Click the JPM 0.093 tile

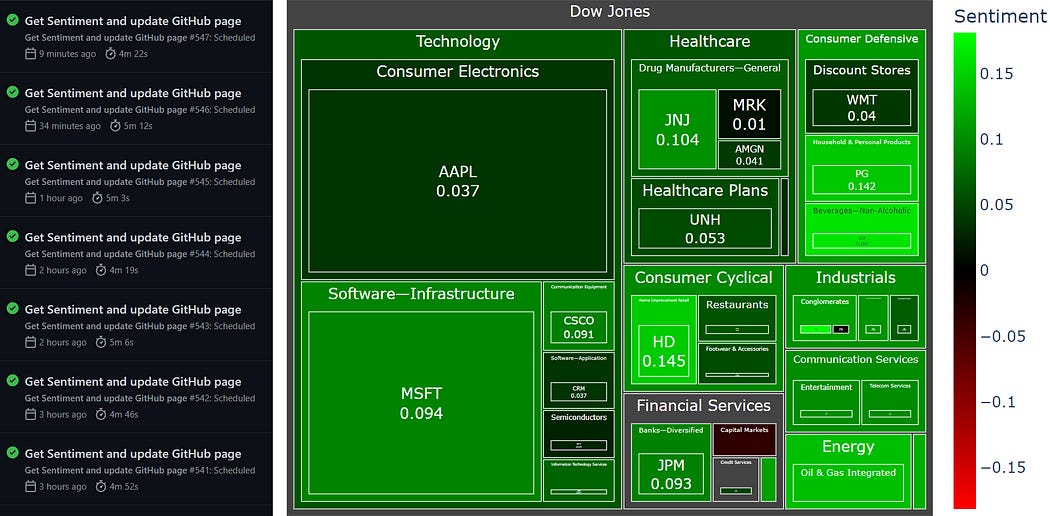pyautogui.click(x=670, y=473)
